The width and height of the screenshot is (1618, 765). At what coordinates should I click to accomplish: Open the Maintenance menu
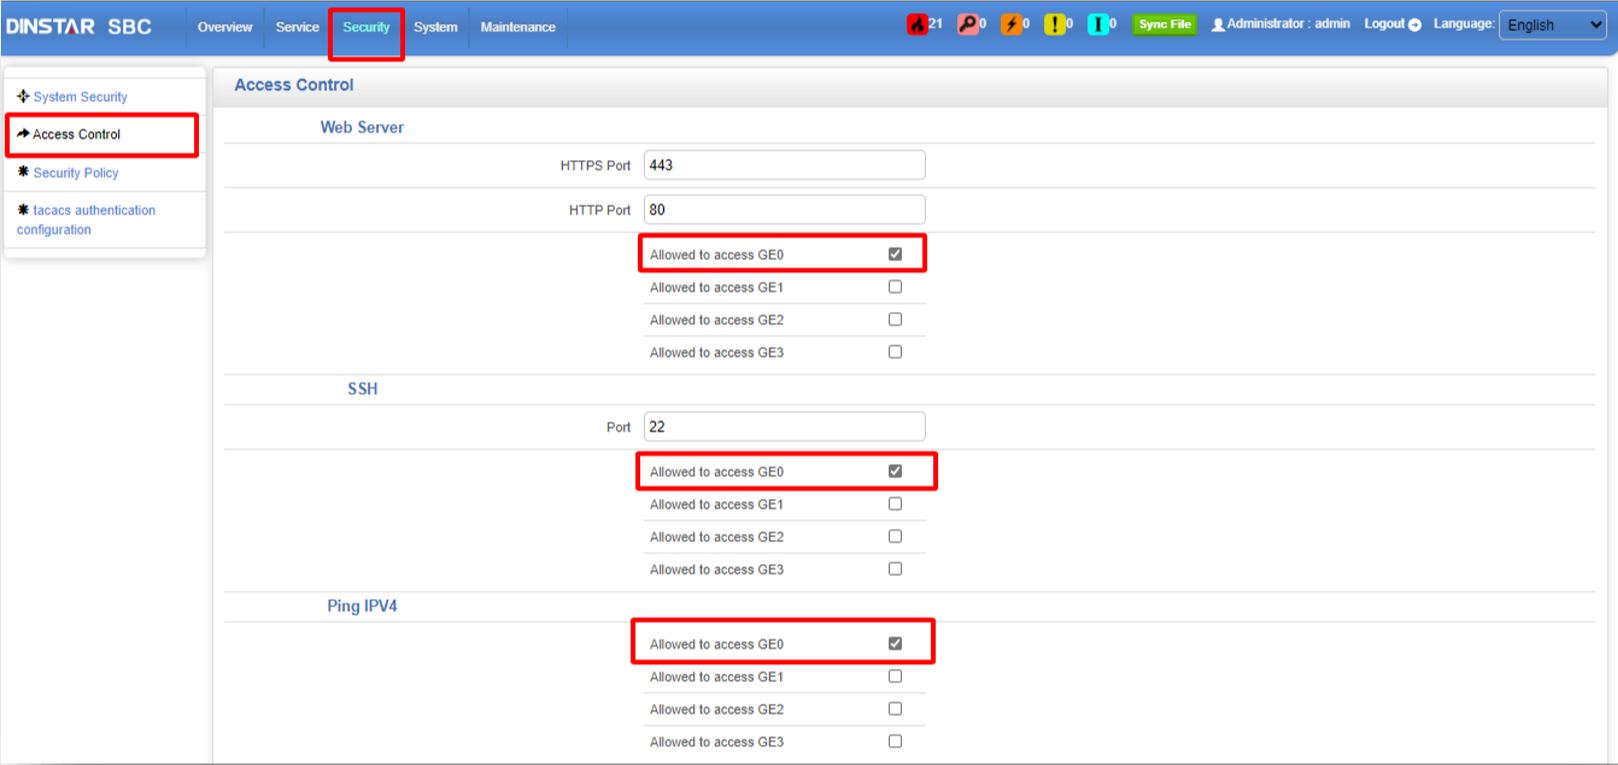click(517, 27)
